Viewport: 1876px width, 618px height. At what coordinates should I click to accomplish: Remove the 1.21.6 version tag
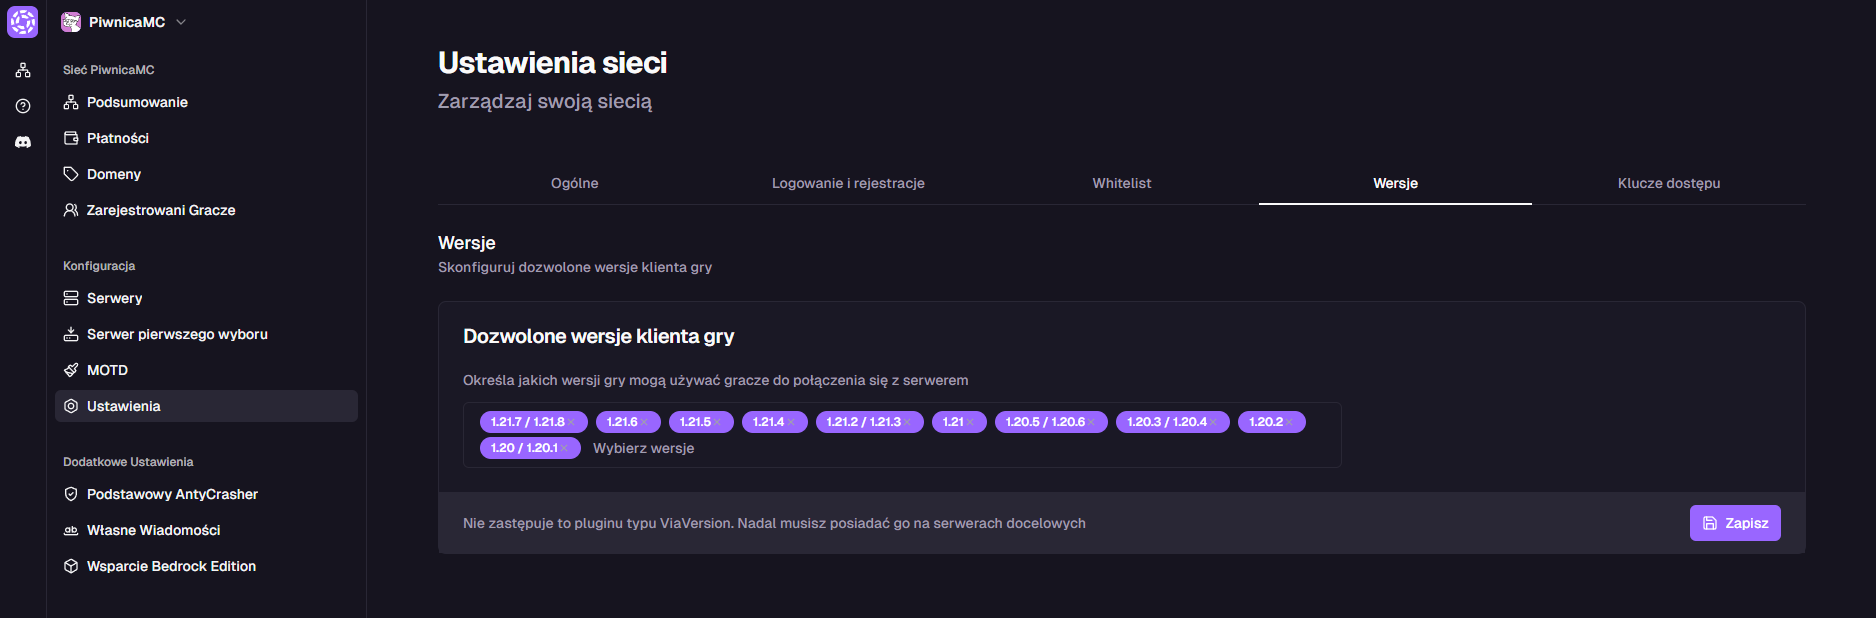(645, 423)
